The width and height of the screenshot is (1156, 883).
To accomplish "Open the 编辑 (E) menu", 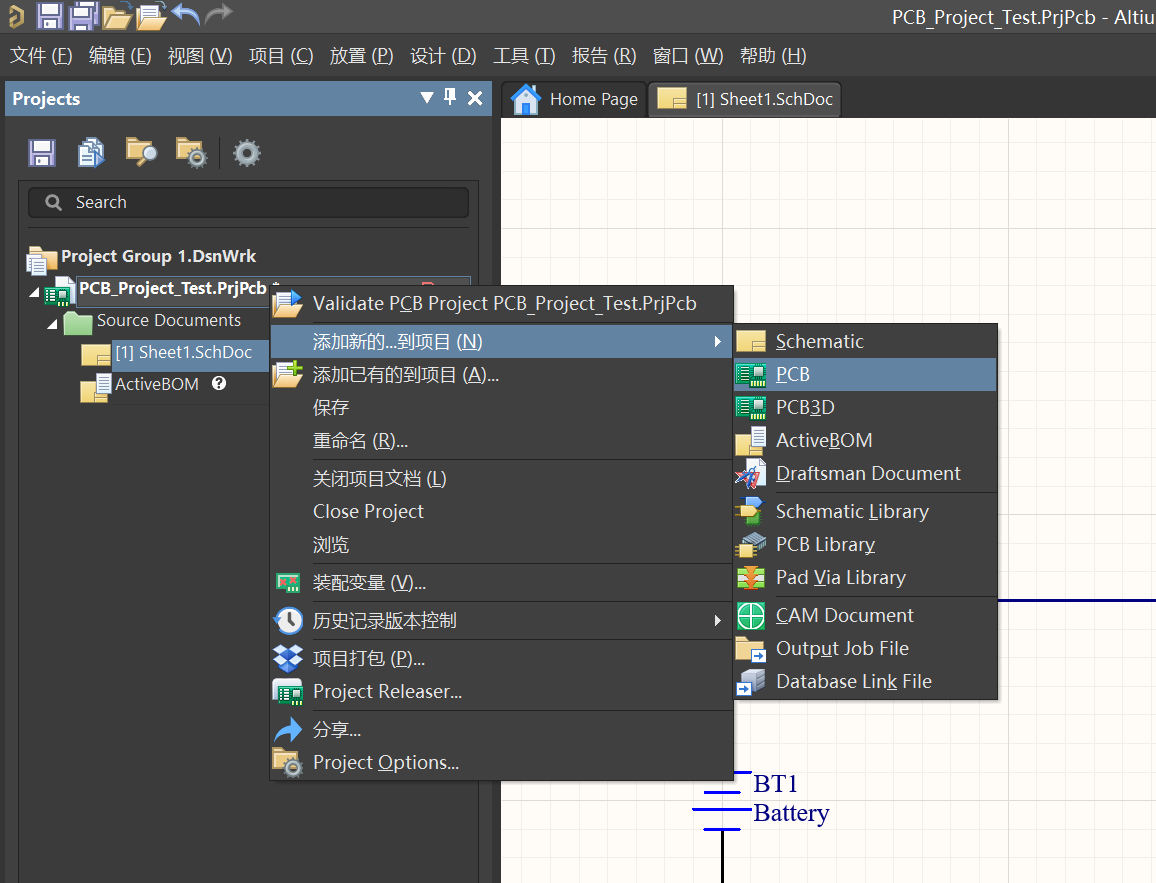I will tap(119, 56).
